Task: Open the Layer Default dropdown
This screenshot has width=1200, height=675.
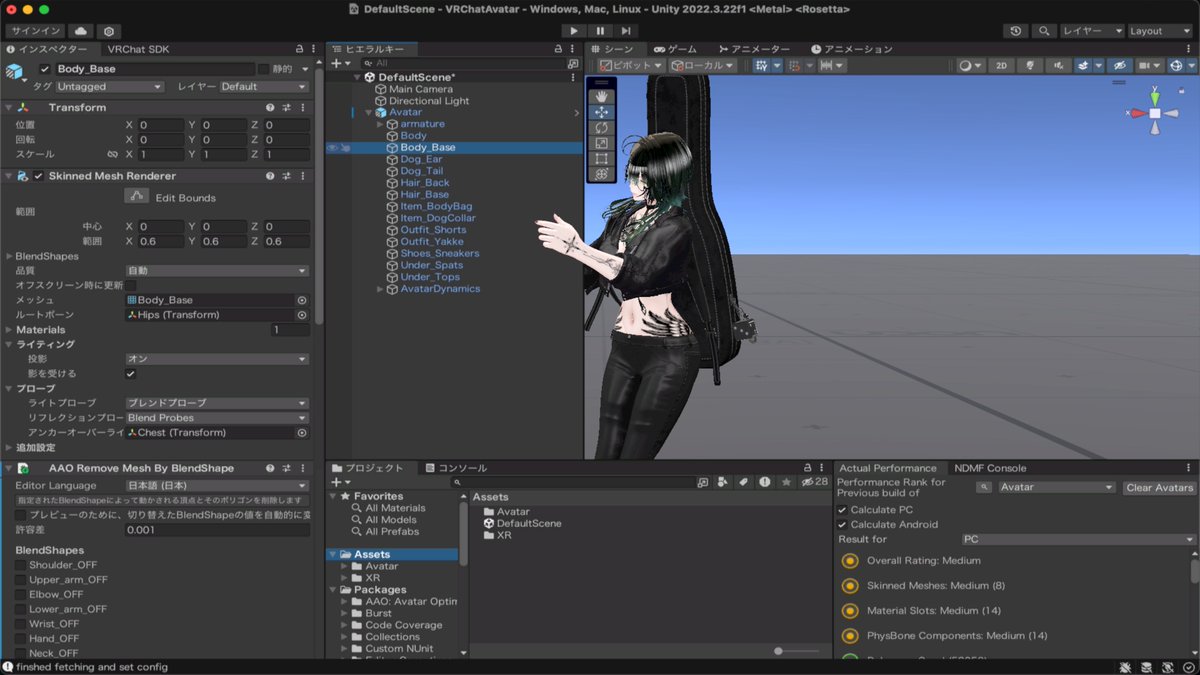Action: click(x=264, y=87)
